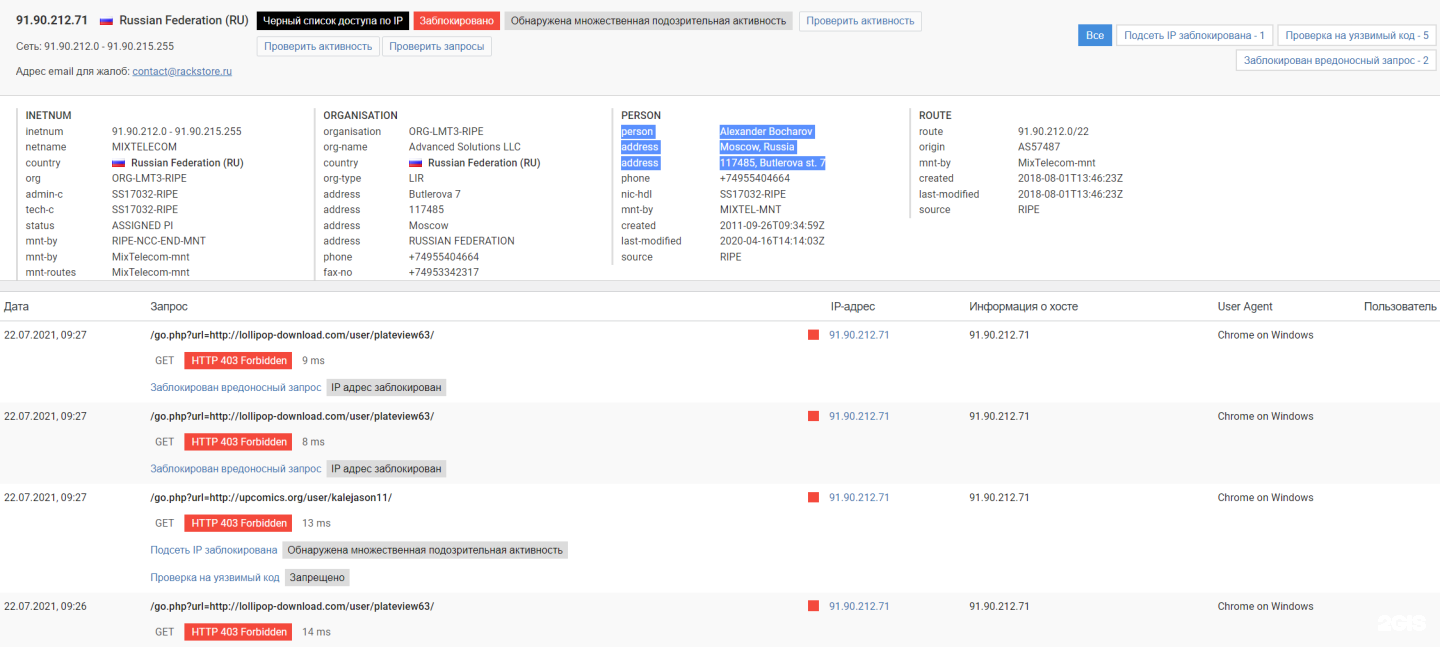Filter by "Подсеть IP заблокирована - 1"

click(1194, 35)
